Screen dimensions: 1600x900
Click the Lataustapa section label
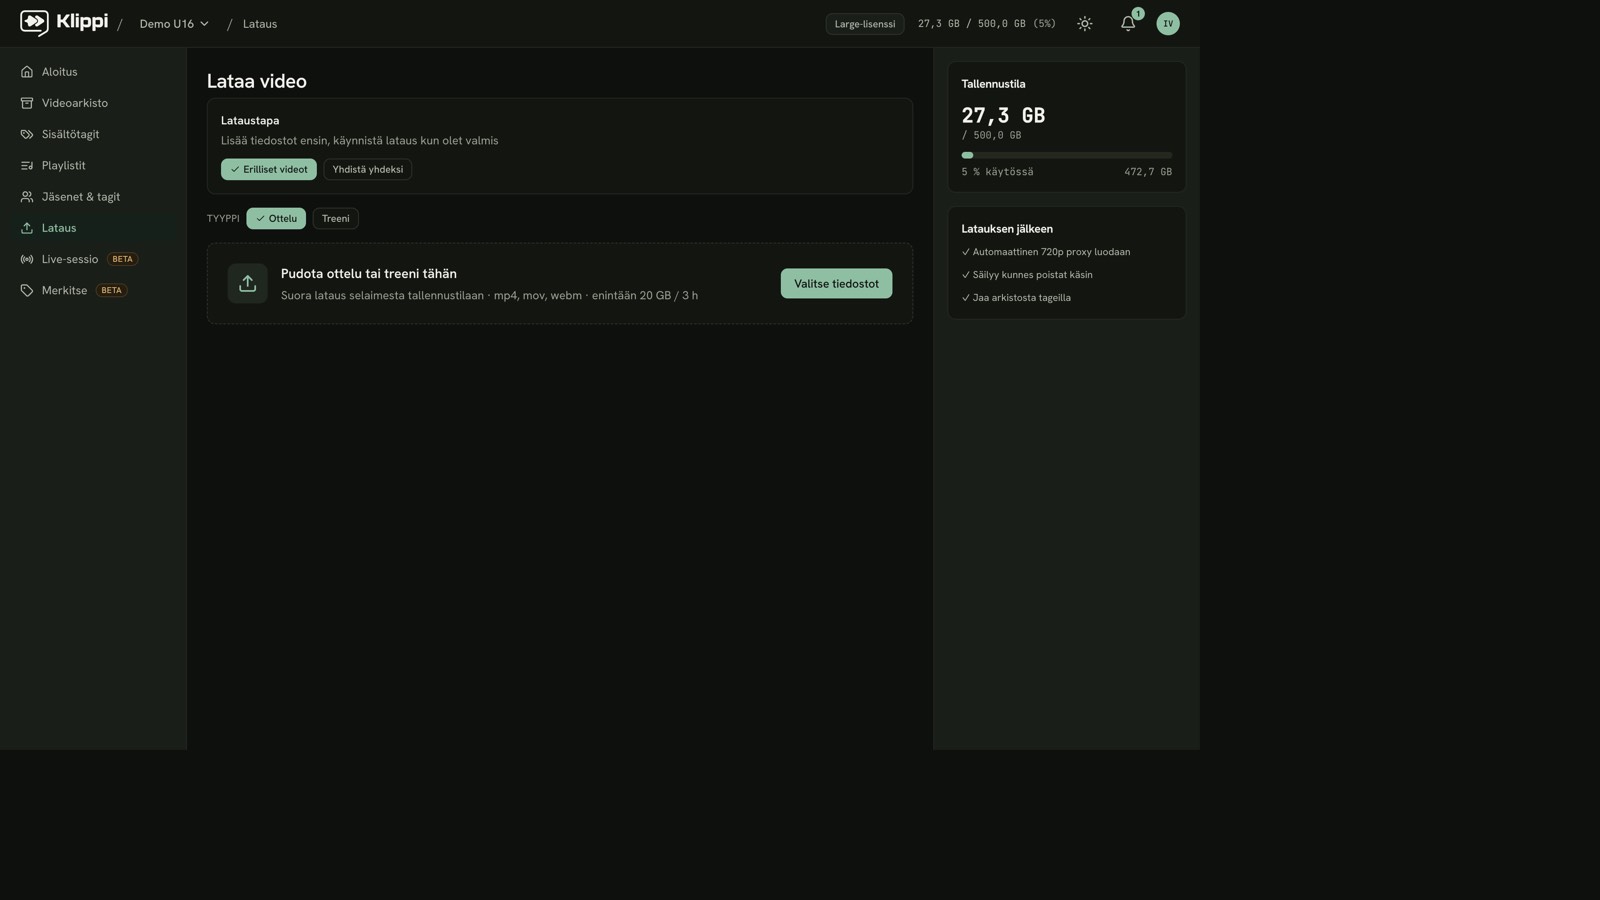click(250, 121)
